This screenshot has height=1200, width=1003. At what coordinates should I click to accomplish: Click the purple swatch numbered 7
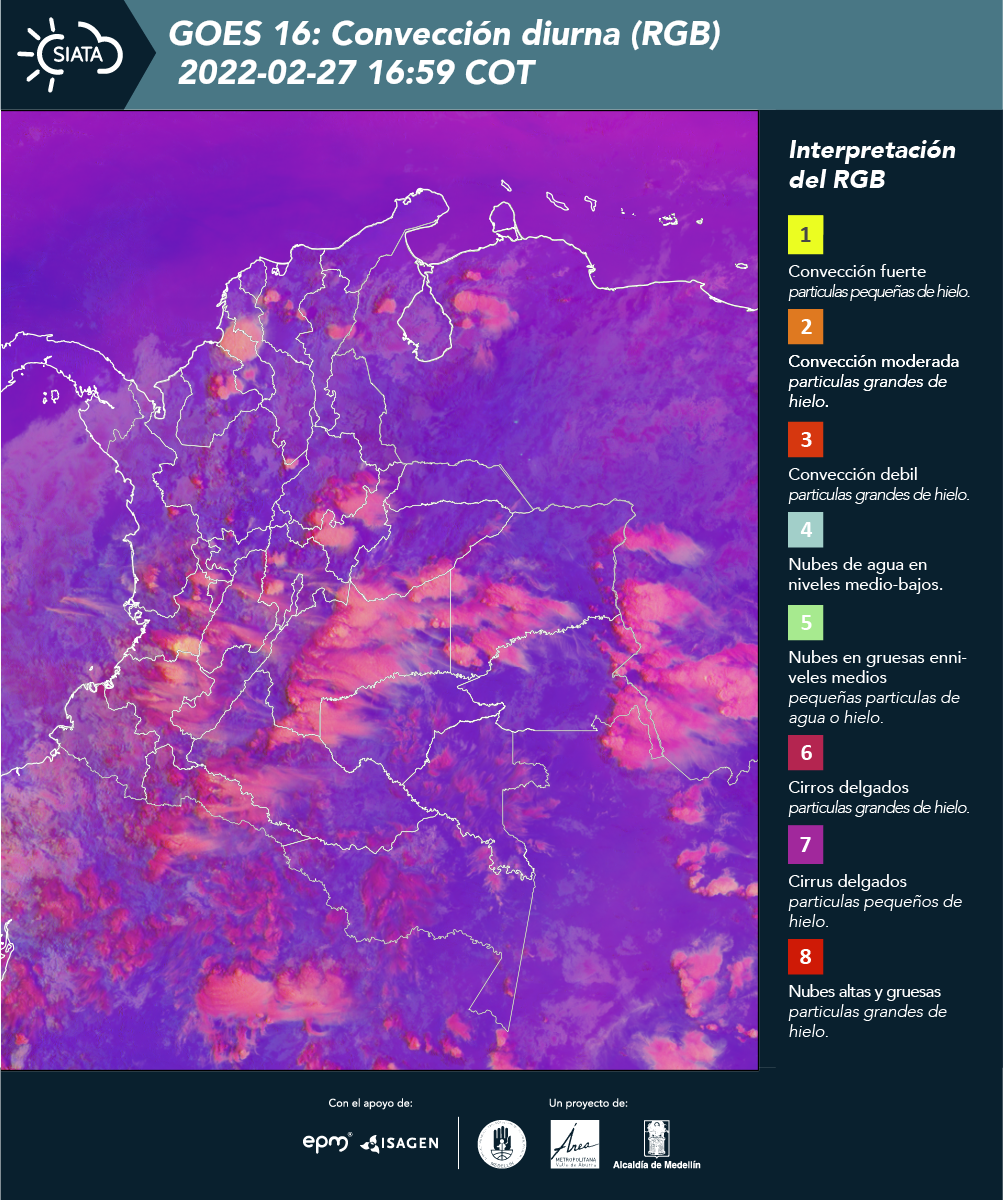click(805, 846)
